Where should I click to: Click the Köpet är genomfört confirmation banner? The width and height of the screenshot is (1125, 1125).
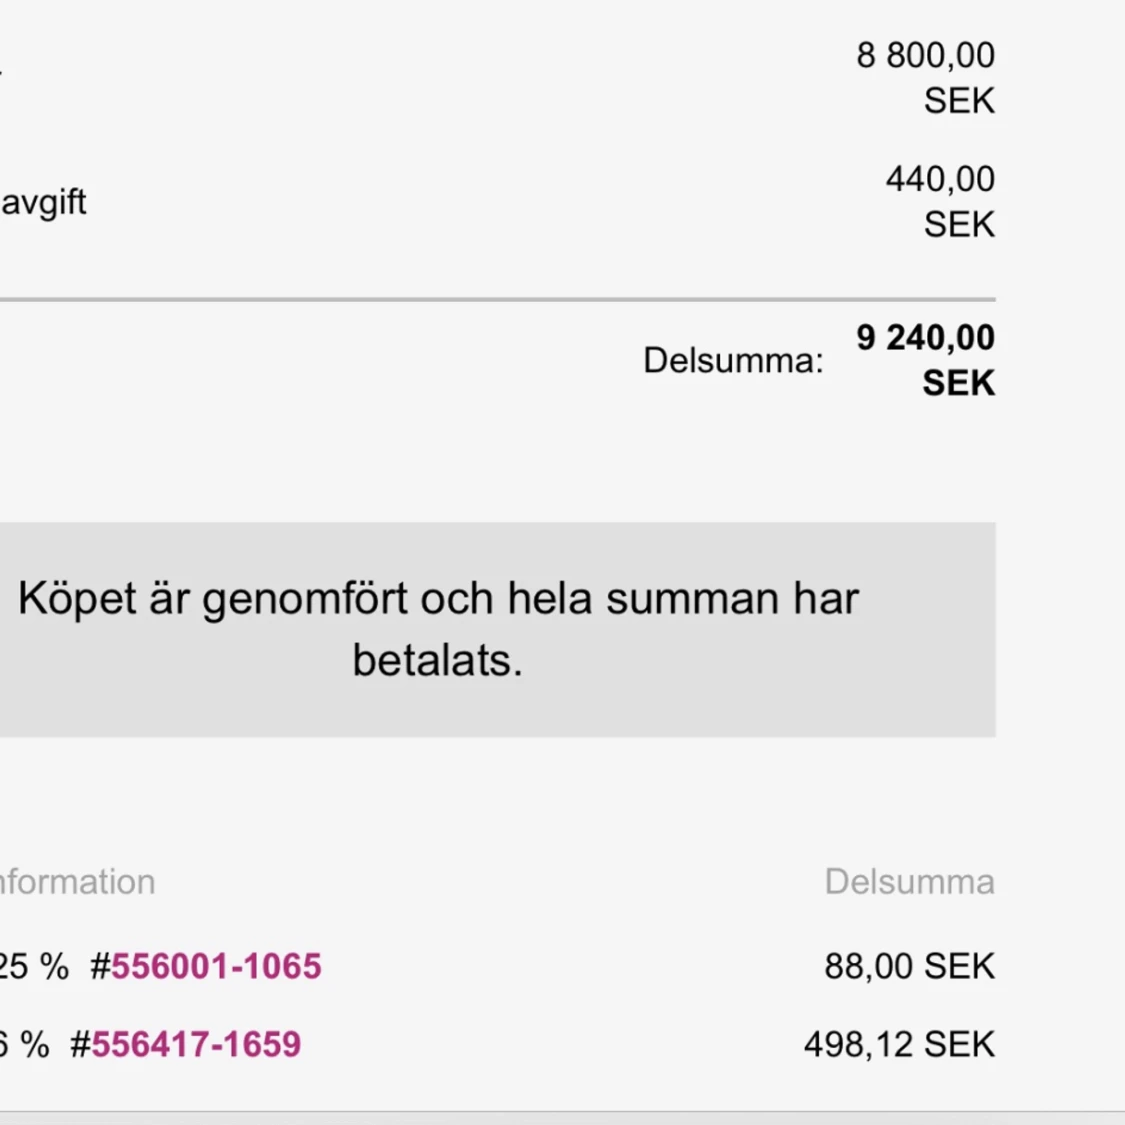point(497,630)
